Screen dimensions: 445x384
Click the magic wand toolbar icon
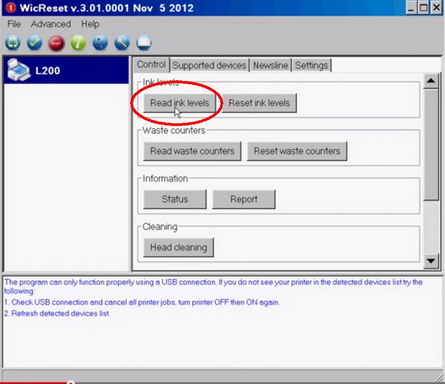point(122,43)
